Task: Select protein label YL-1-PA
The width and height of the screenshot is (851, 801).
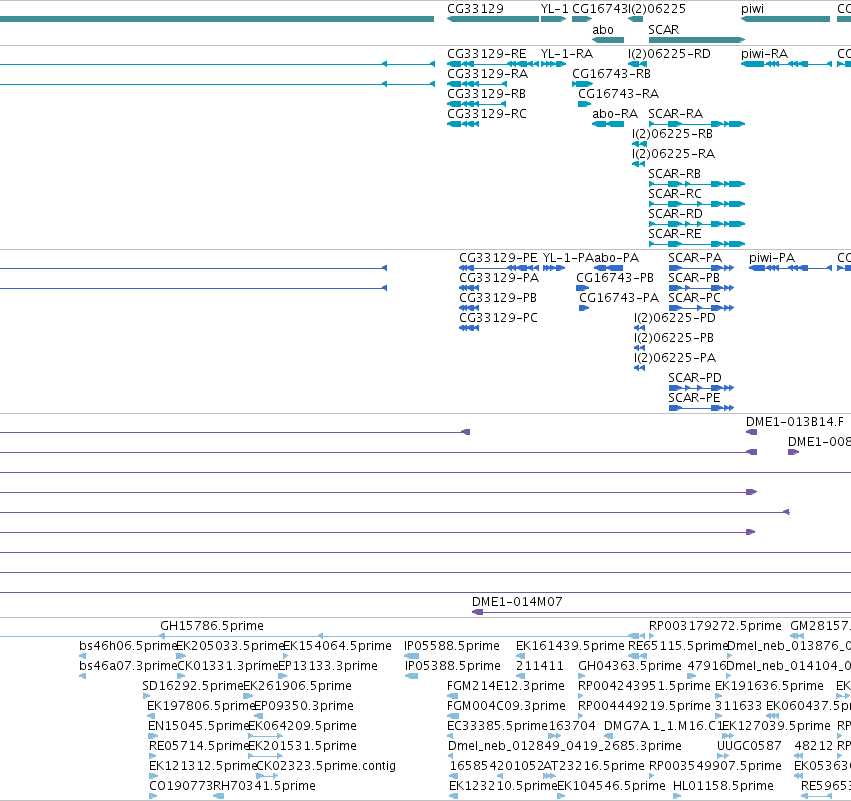Action: point(568,258)
